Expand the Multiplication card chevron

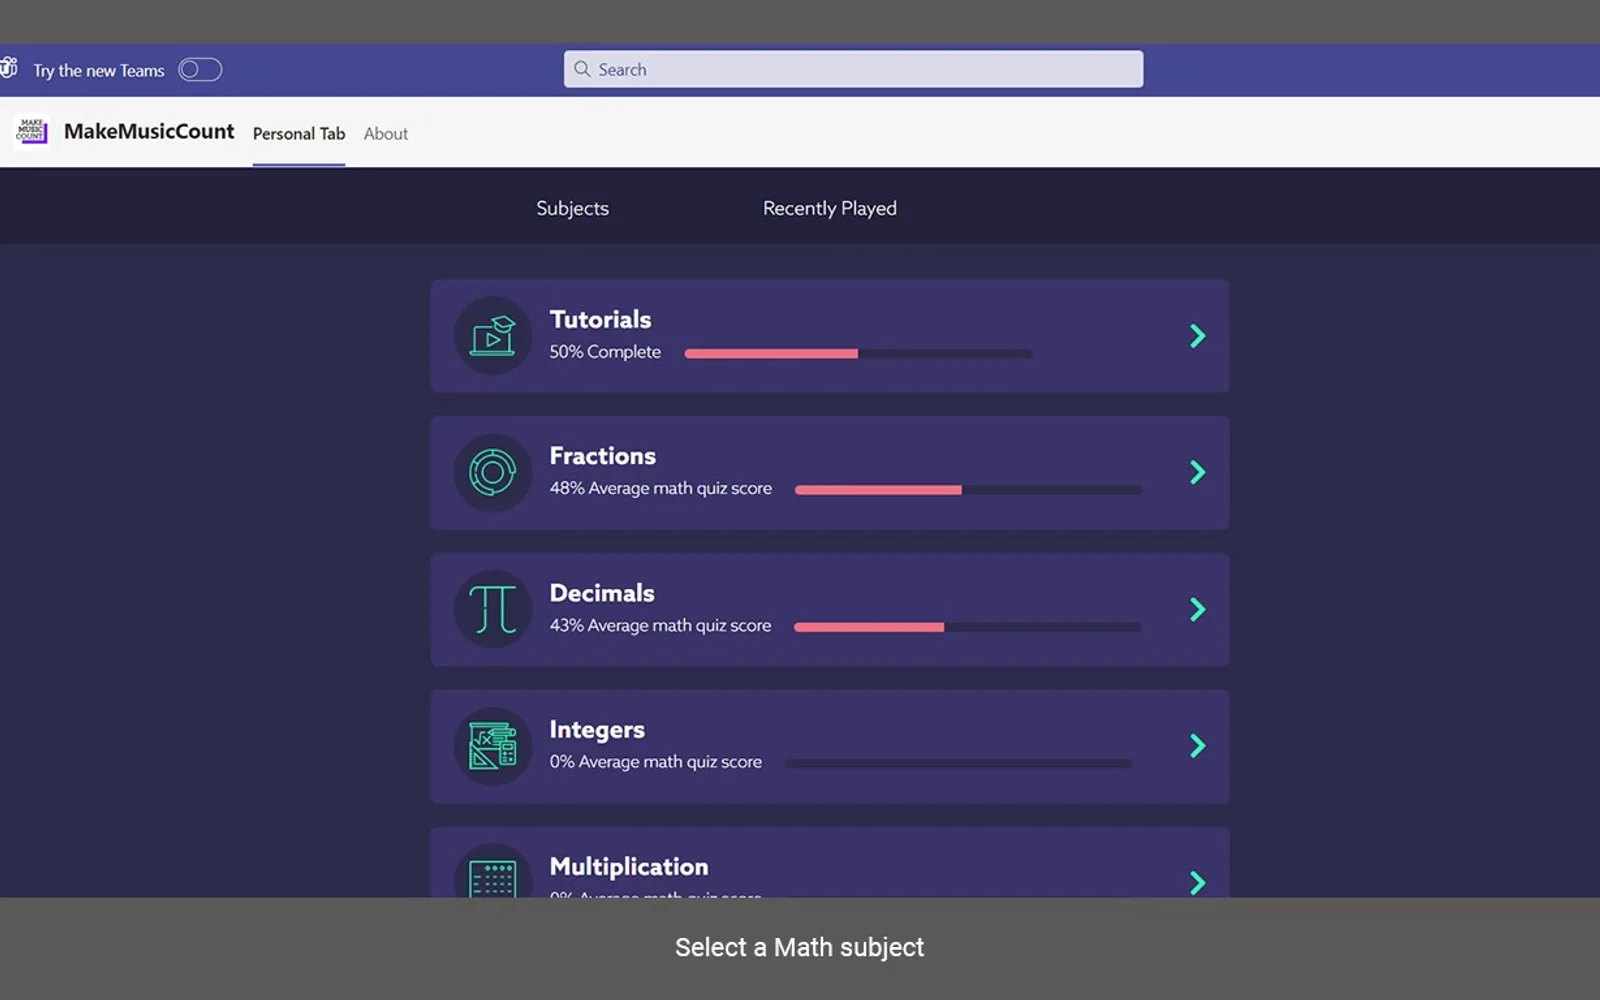pos(1197,883)
